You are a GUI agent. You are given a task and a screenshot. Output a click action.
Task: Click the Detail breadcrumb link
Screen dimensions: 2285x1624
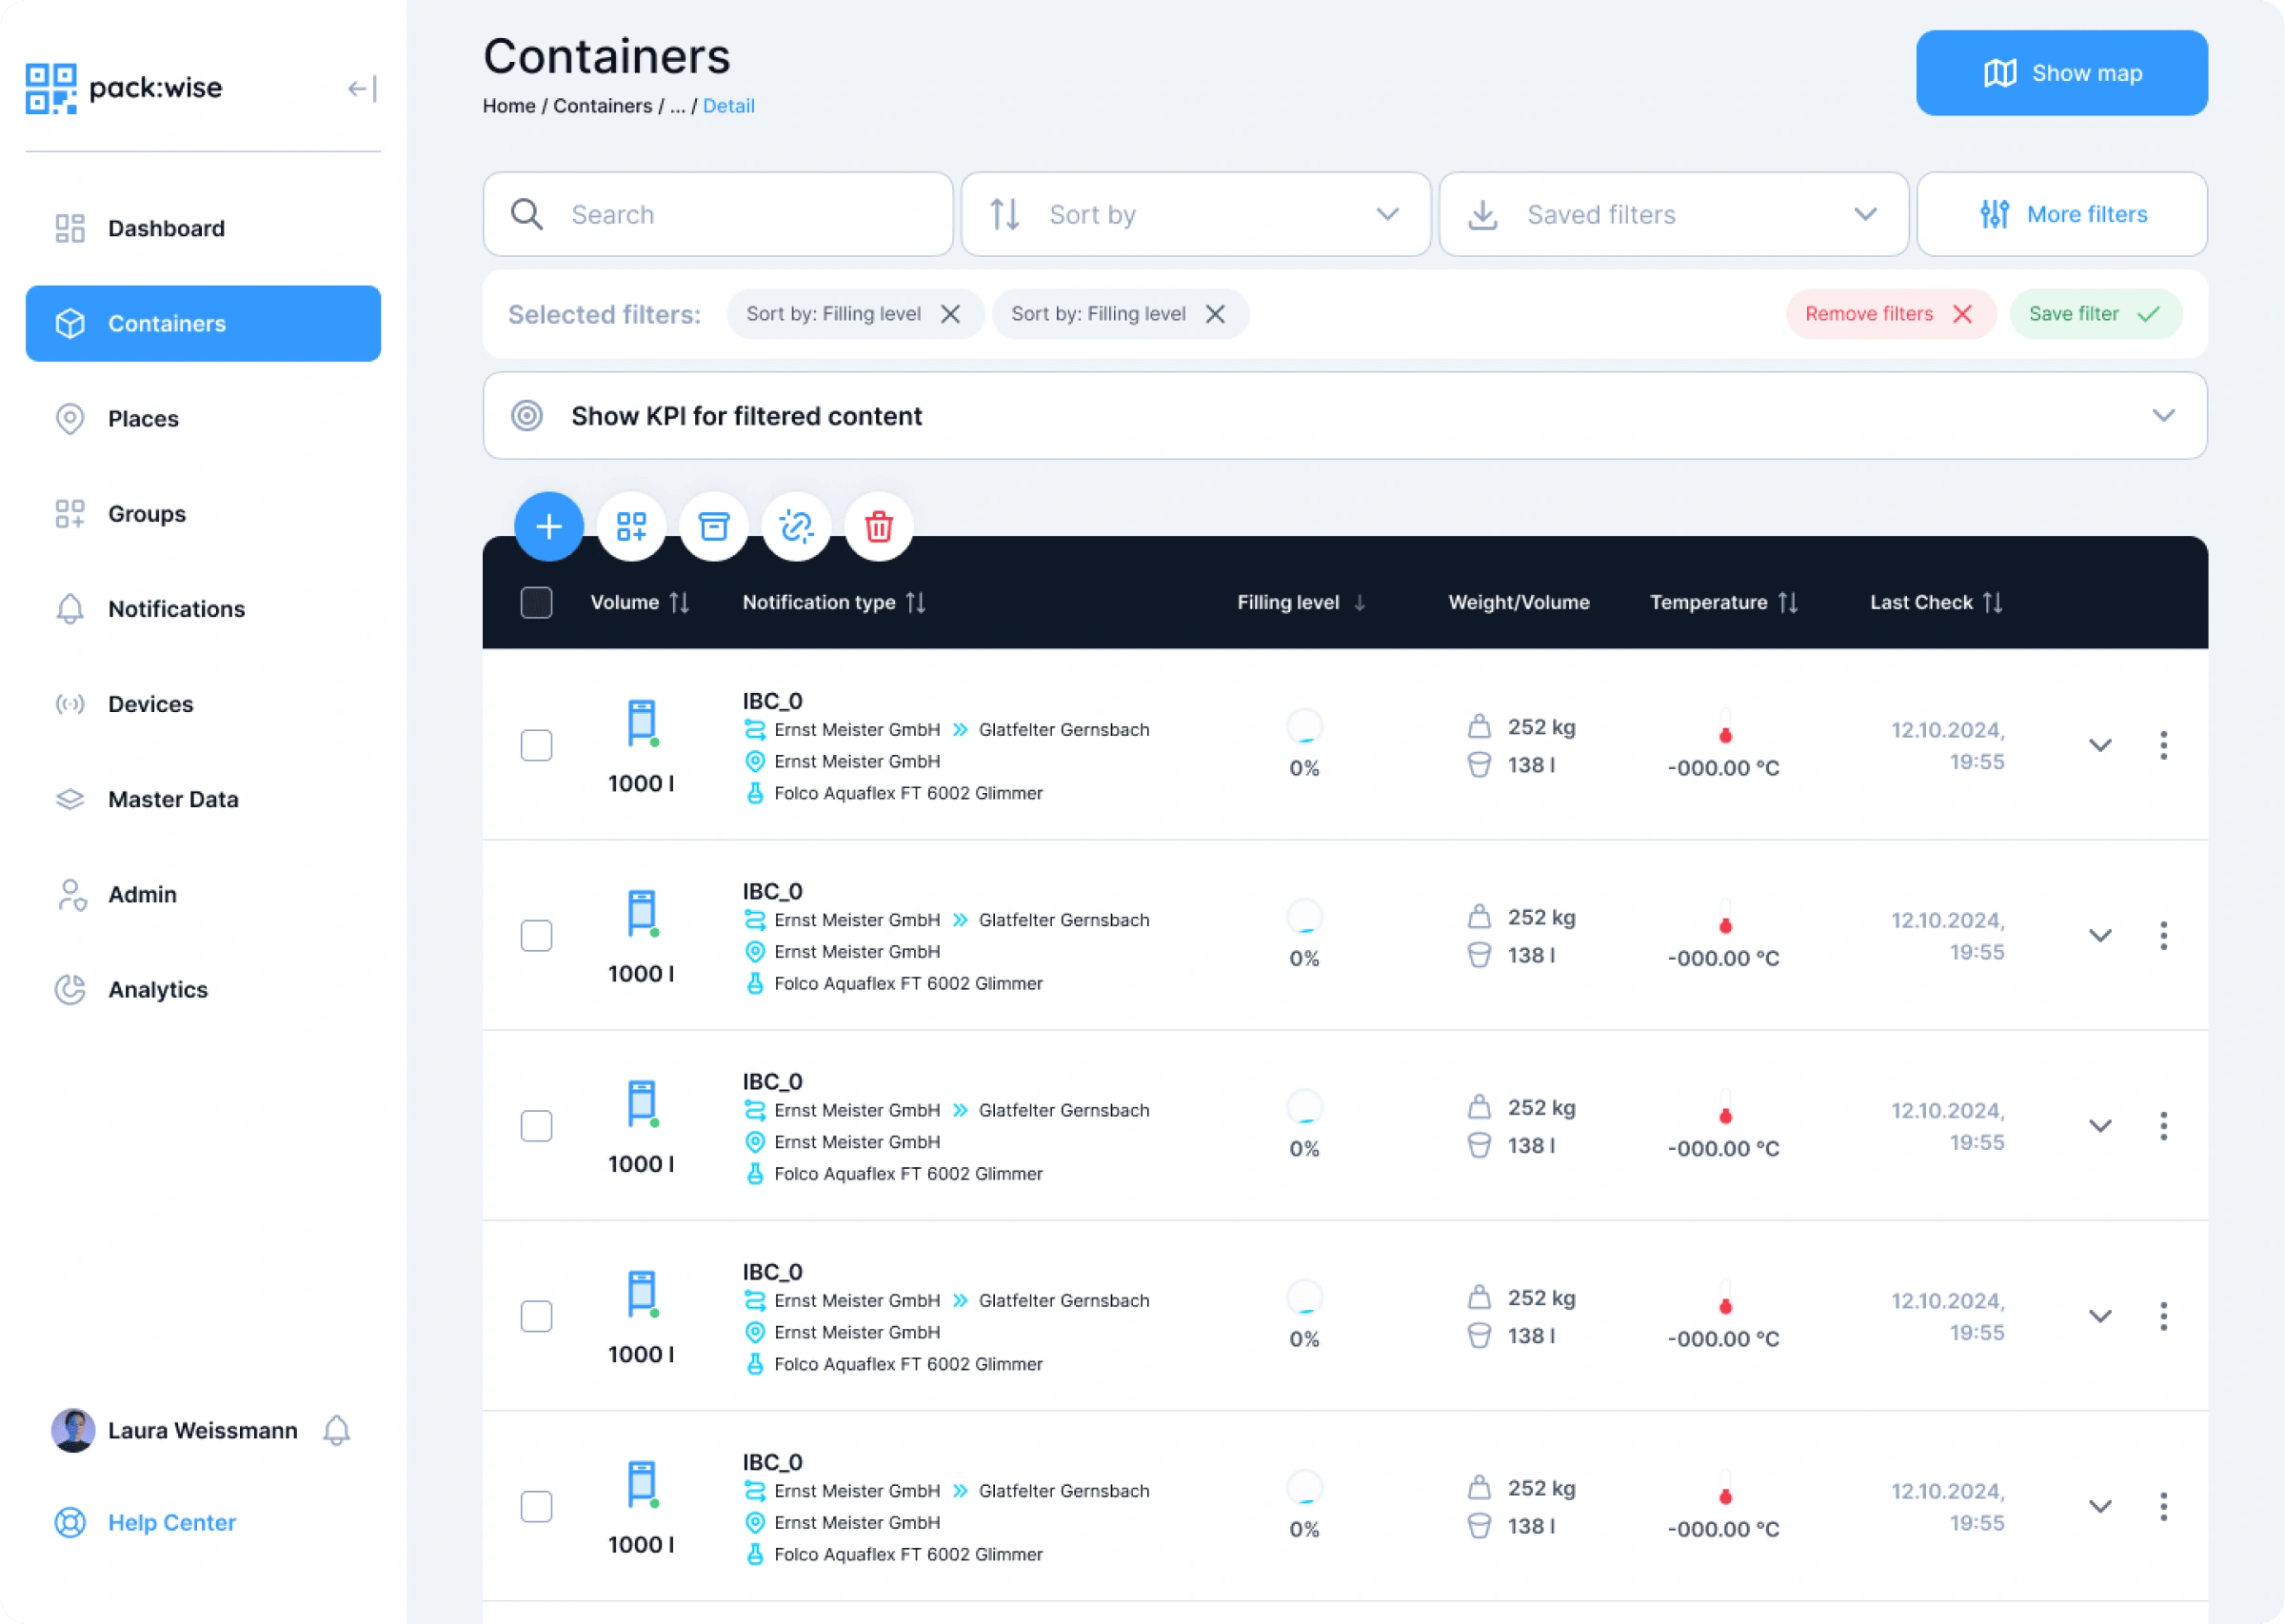click(x=728, y=106)
